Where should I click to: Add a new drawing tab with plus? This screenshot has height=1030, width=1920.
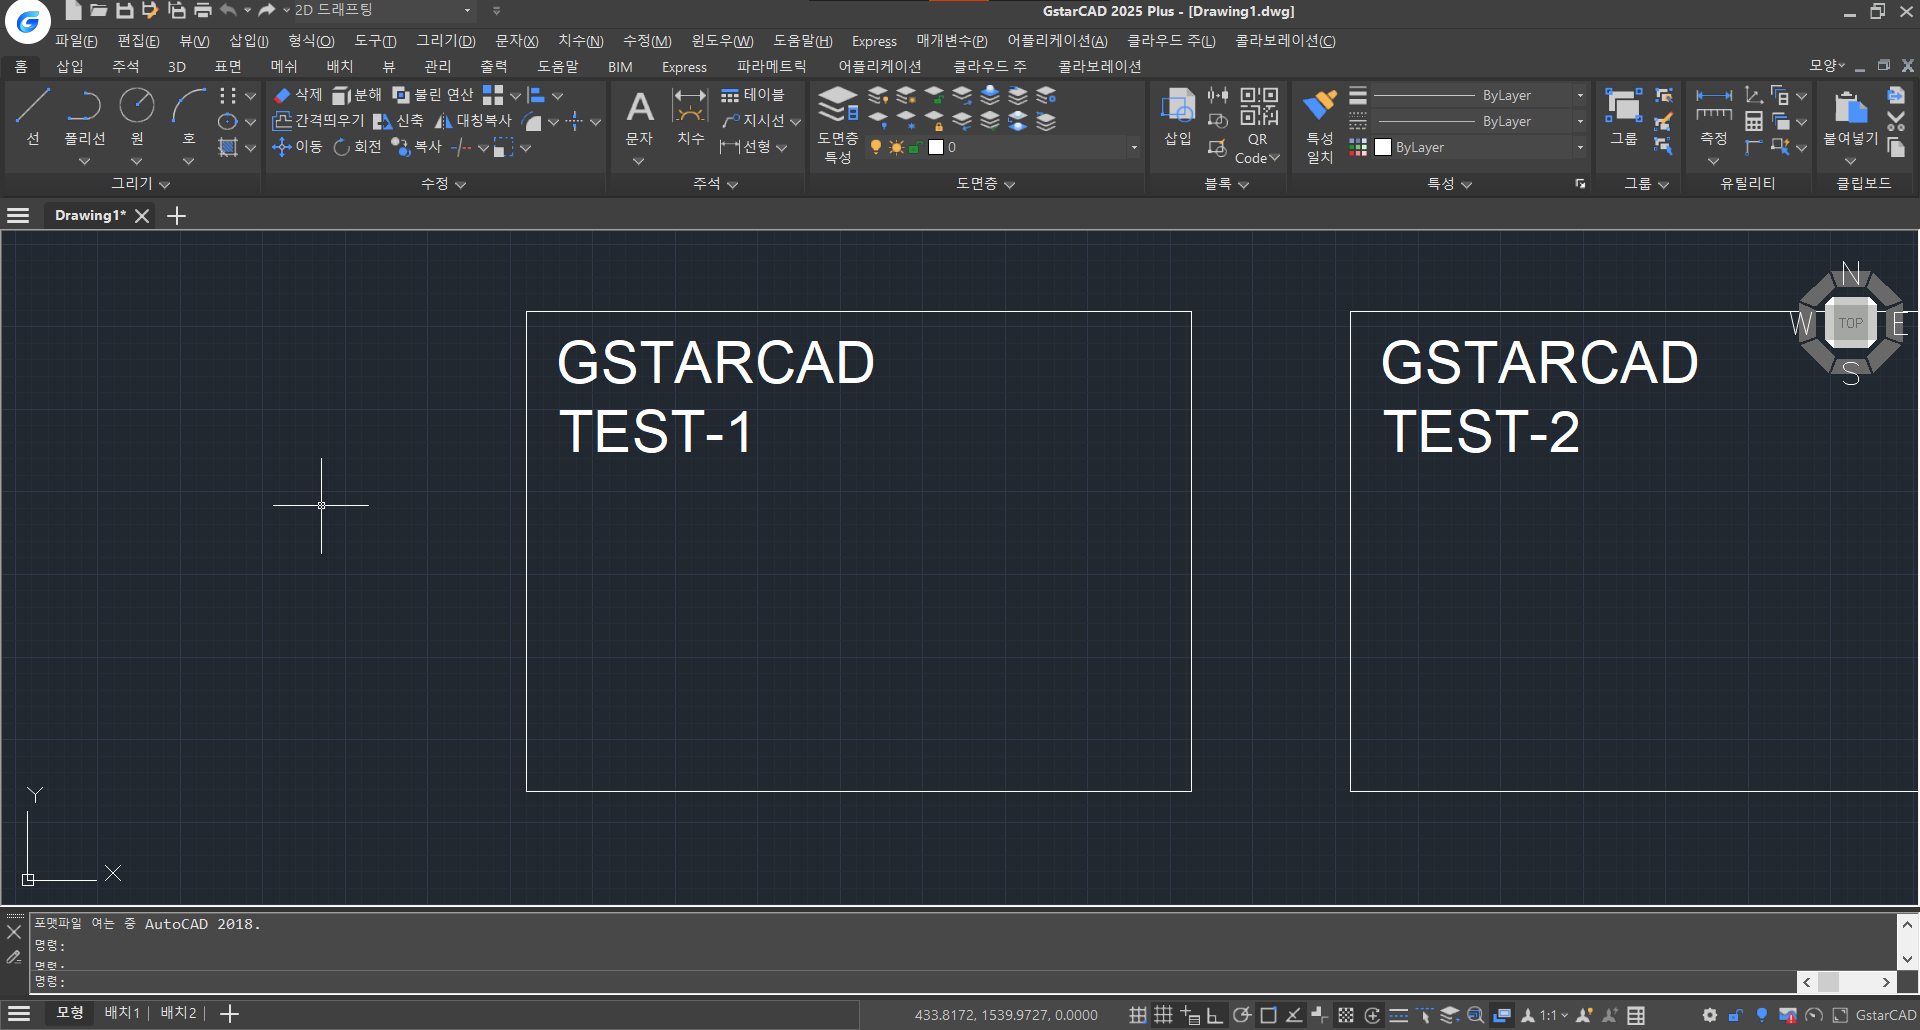click(176, 216)
